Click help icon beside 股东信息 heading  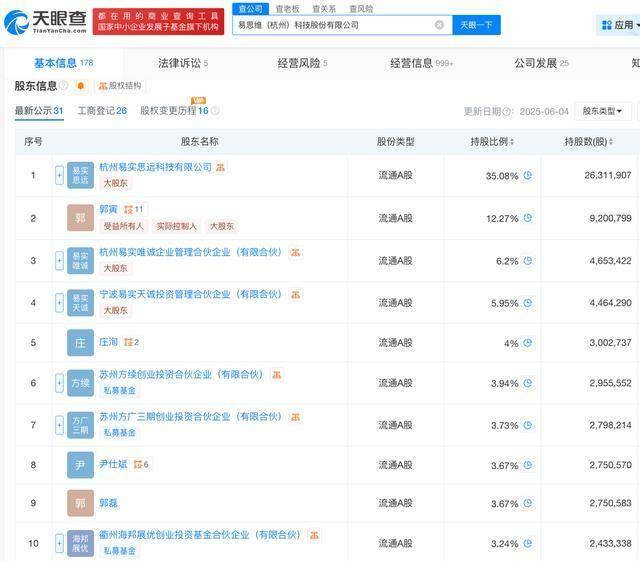point(64,86)
